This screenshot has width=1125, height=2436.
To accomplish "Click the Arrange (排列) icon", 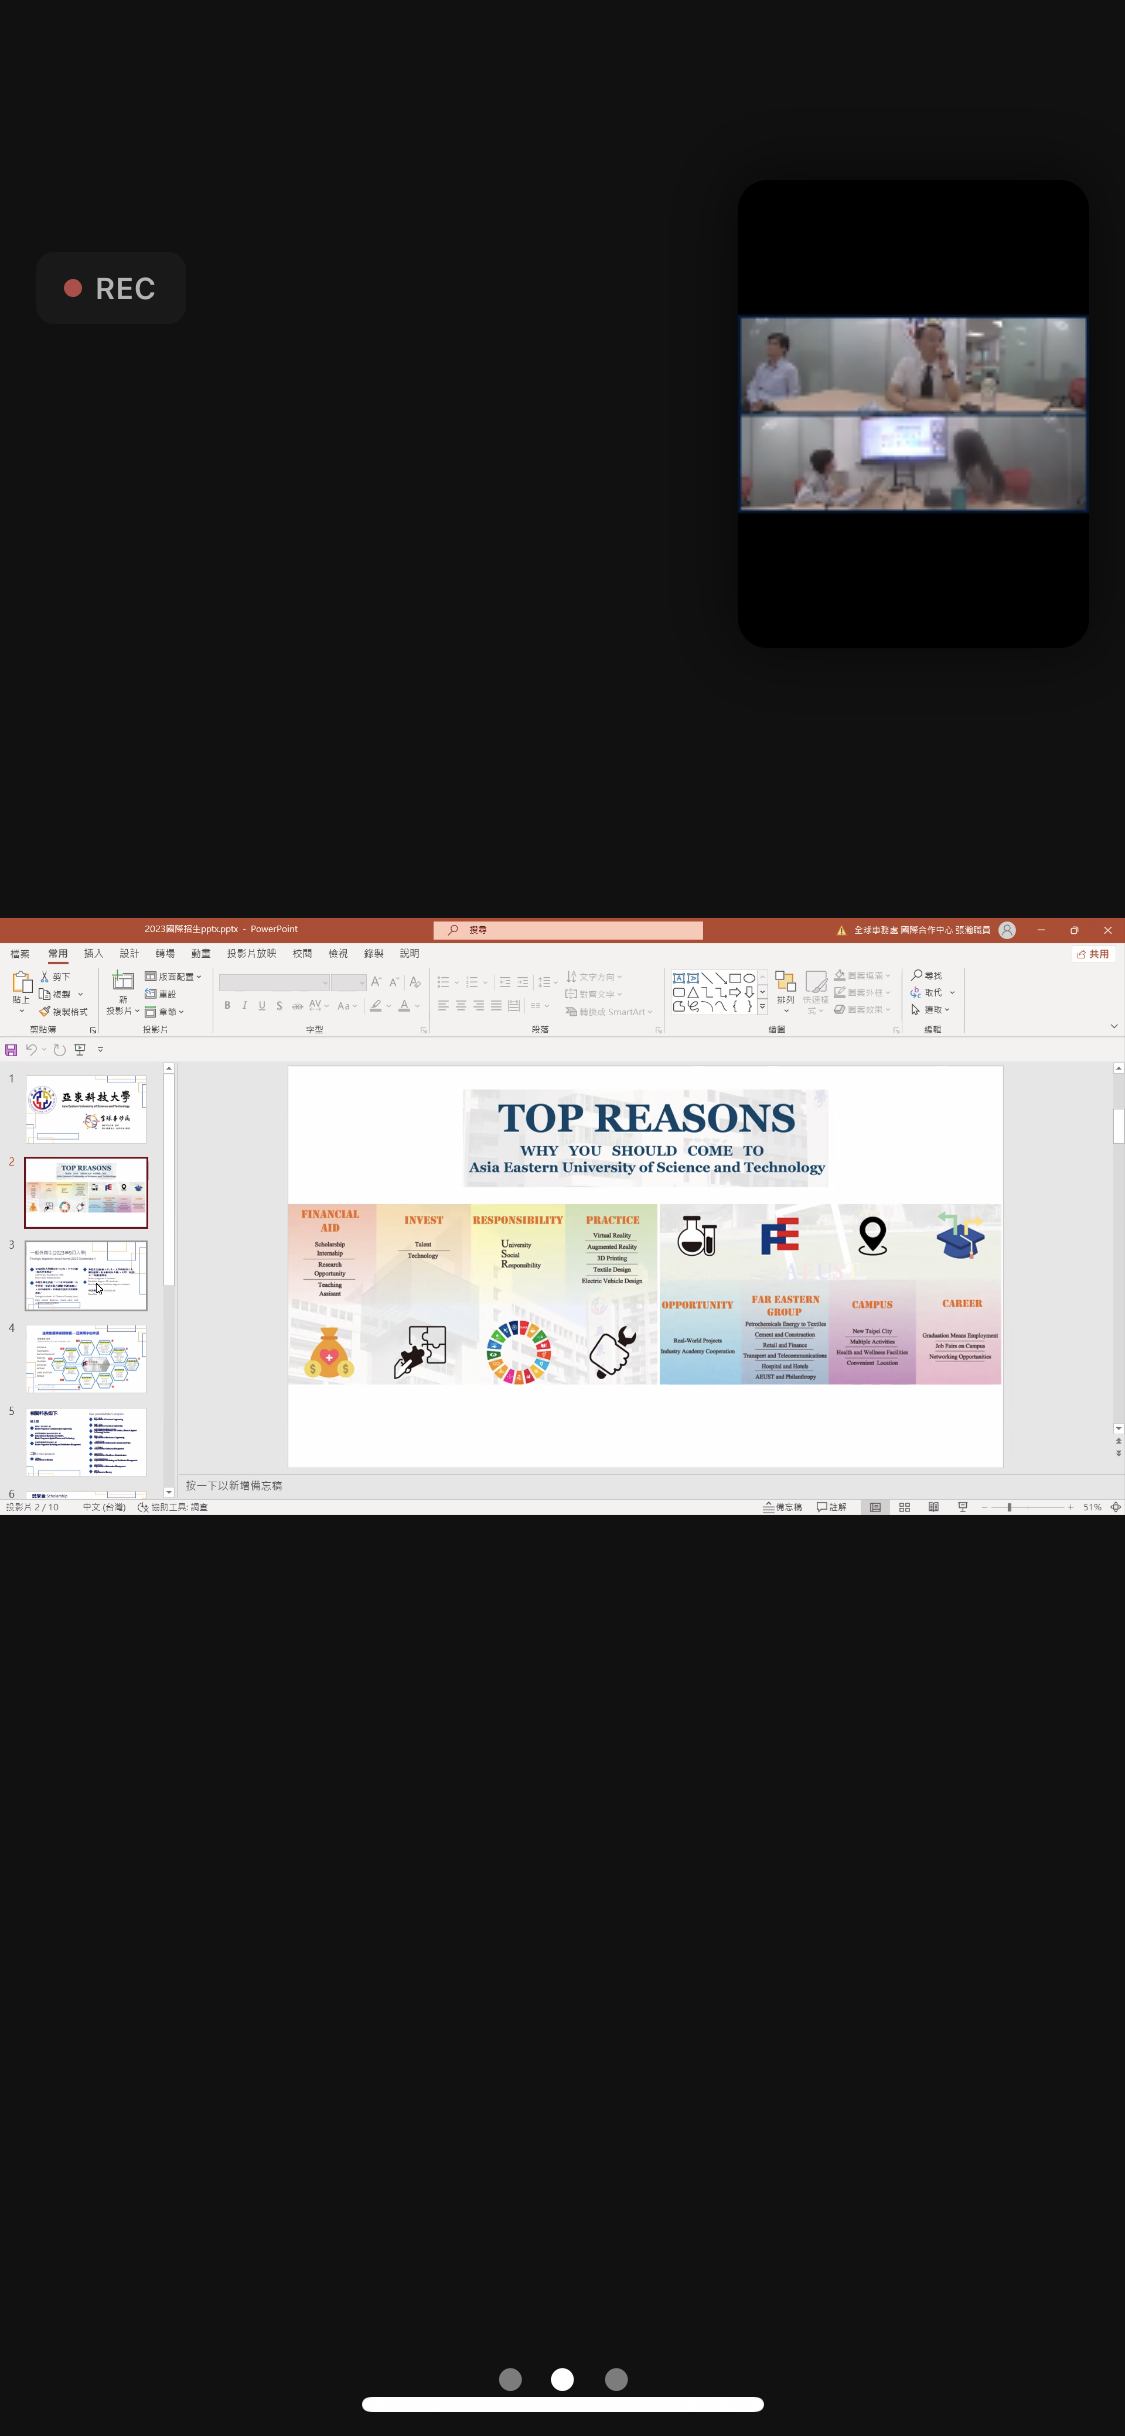I will pyautogui.click(x=785, y=982).
